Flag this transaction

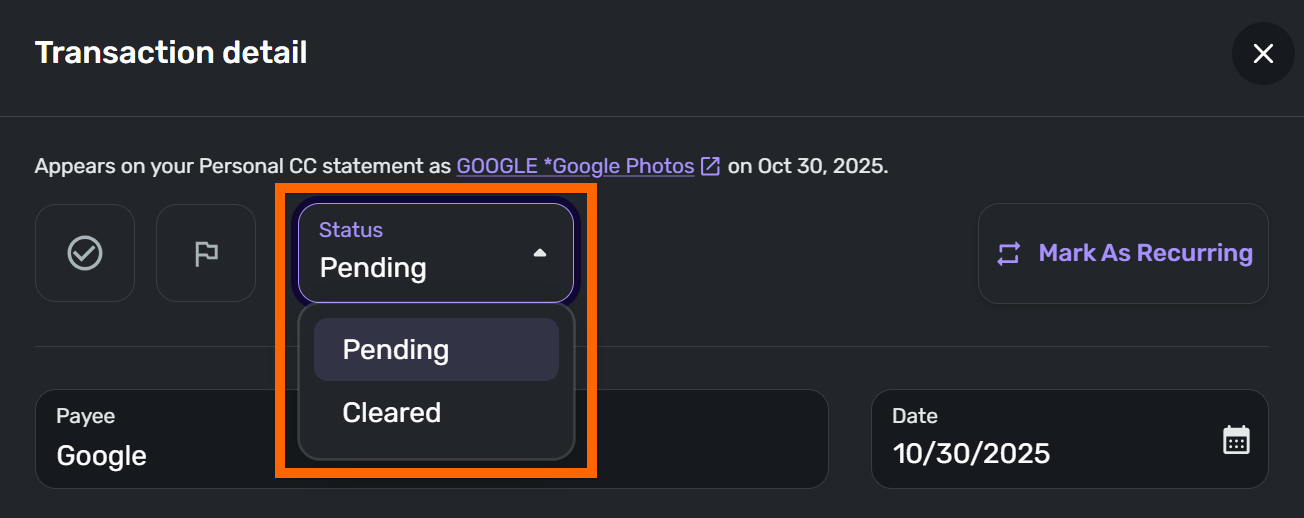(x=206, y=253)
